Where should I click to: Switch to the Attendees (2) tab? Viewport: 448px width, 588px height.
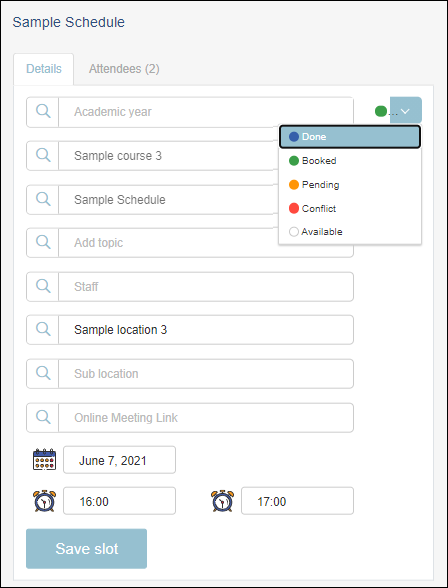(x=124, y=69)
